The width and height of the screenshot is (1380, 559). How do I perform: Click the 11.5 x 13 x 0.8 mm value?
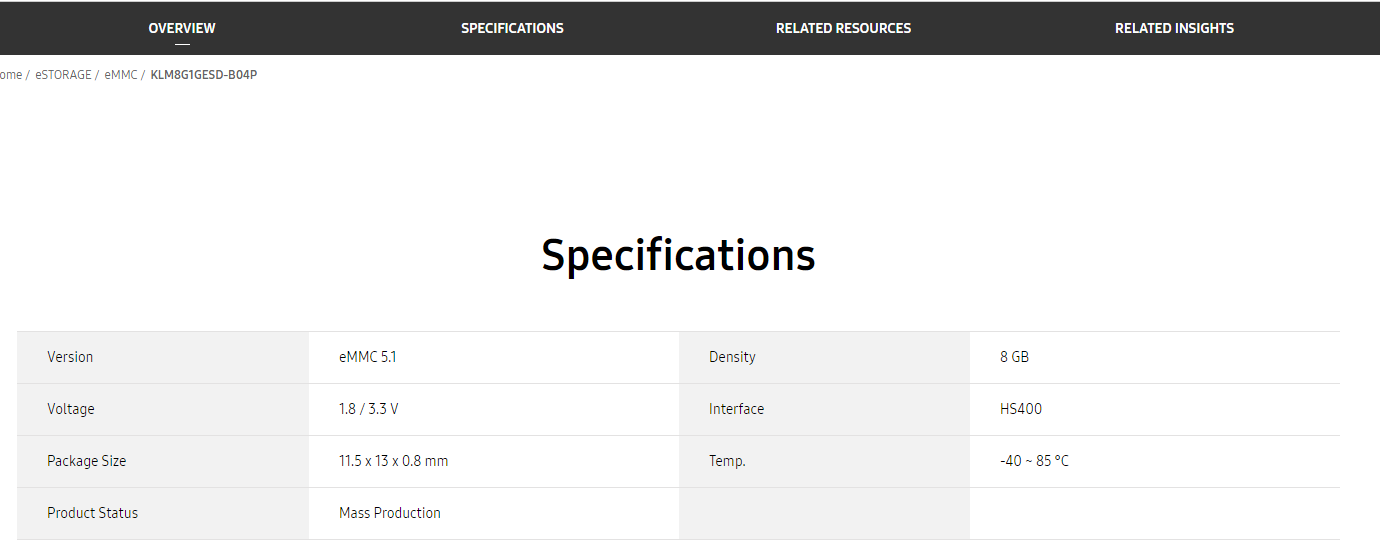pyautogui.click(x=393, y=461)
